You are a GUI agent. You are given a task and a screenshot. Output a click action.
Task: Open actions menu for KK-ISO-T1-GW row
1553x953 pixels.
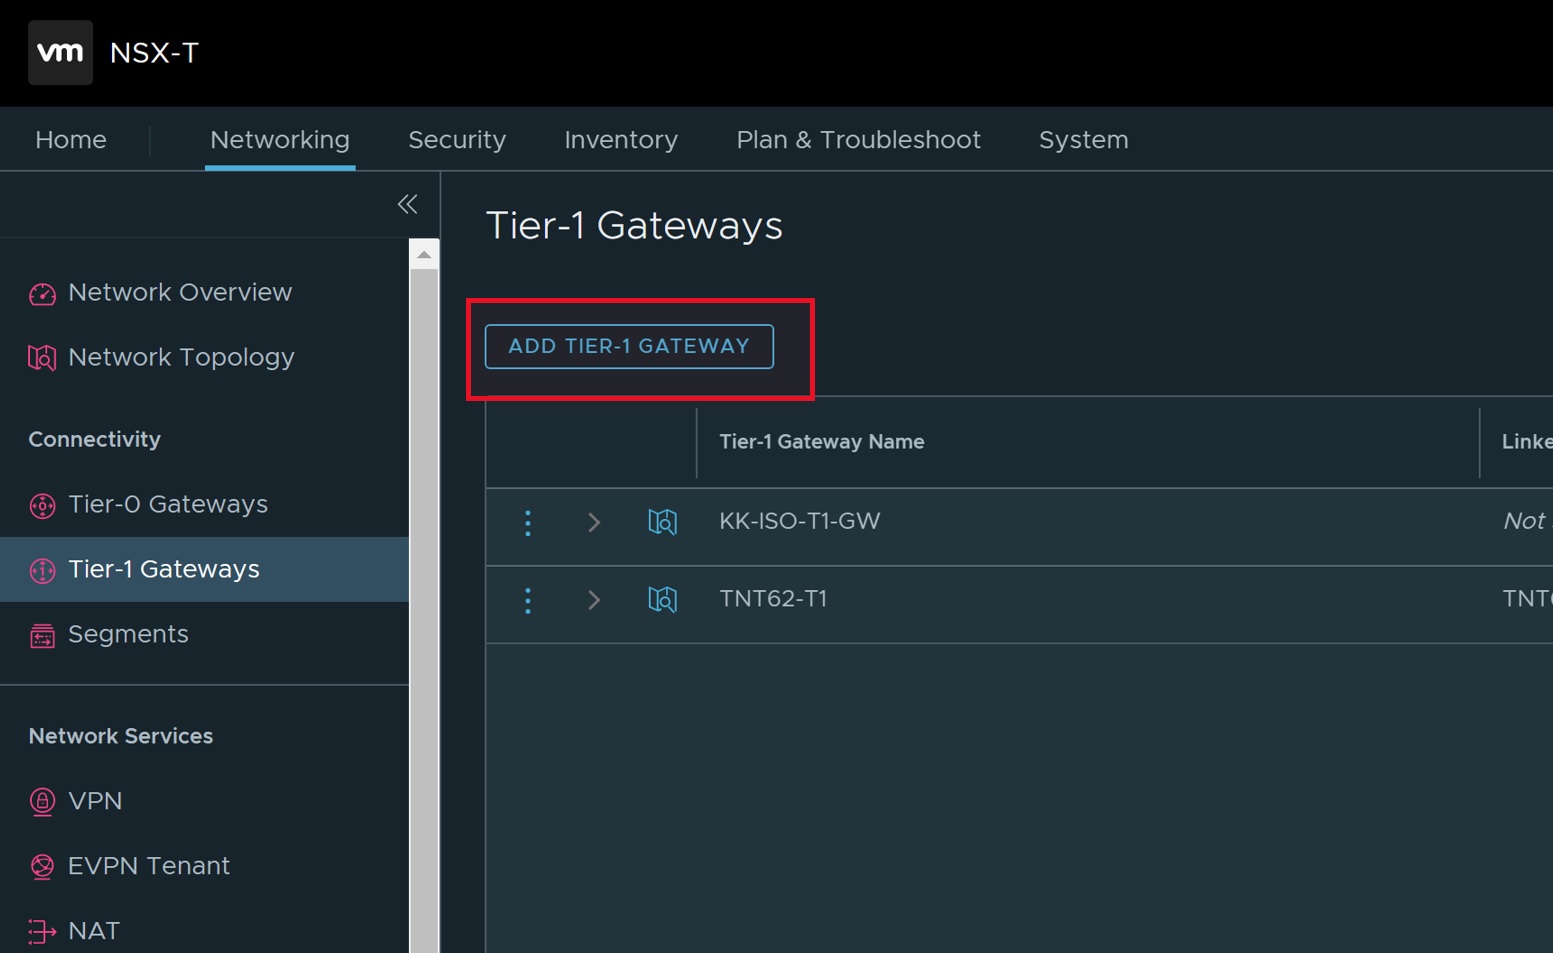click(x=528, y=522)
